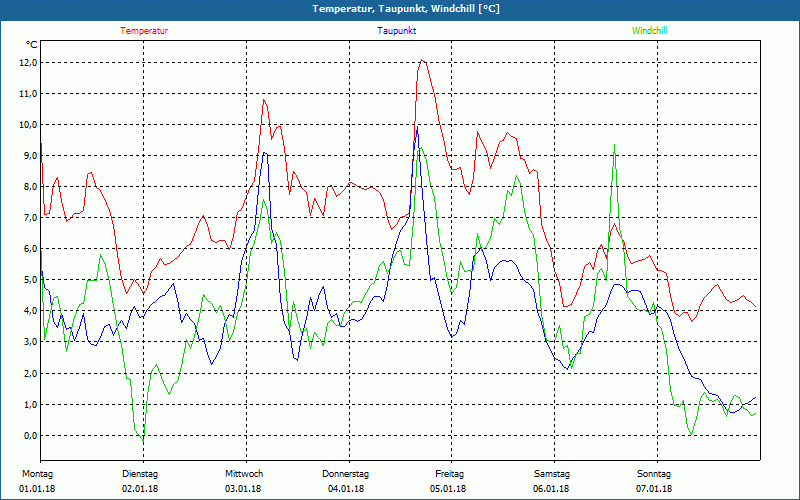Select the 9,0 y-axis value

28,156
